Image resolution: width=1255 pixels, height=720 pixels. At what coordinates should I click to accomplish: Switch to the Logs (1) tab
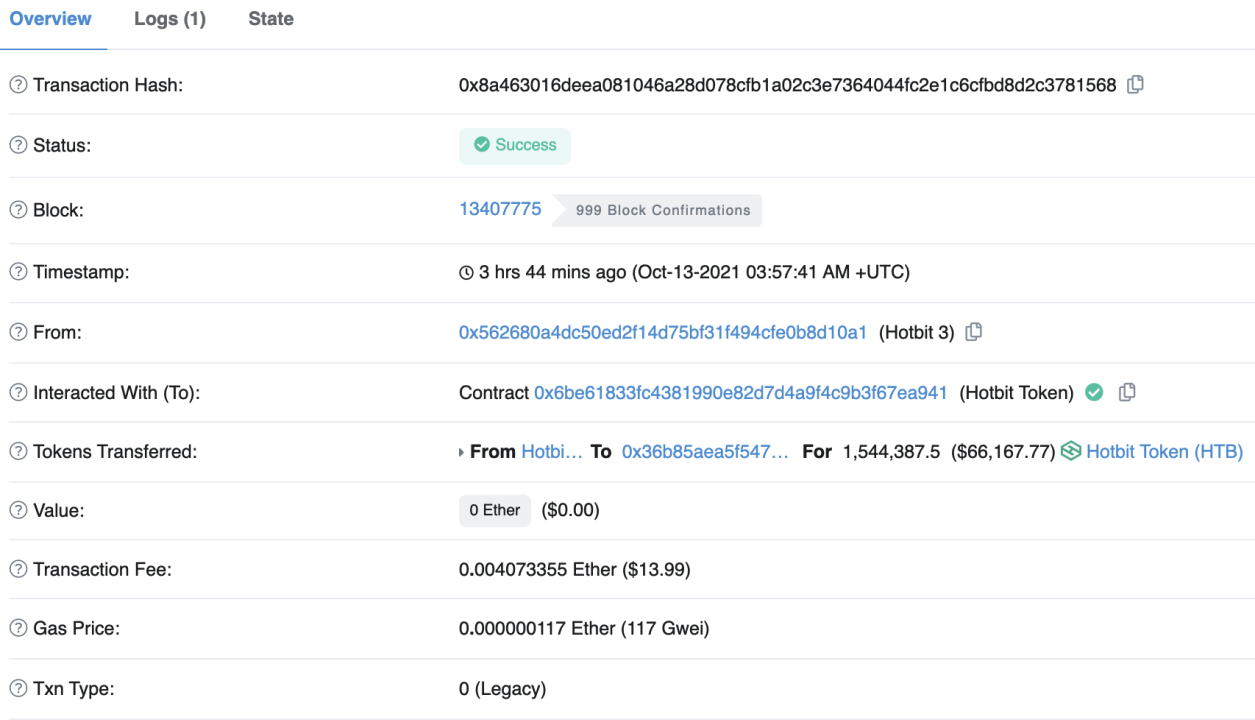click(170, 19)
